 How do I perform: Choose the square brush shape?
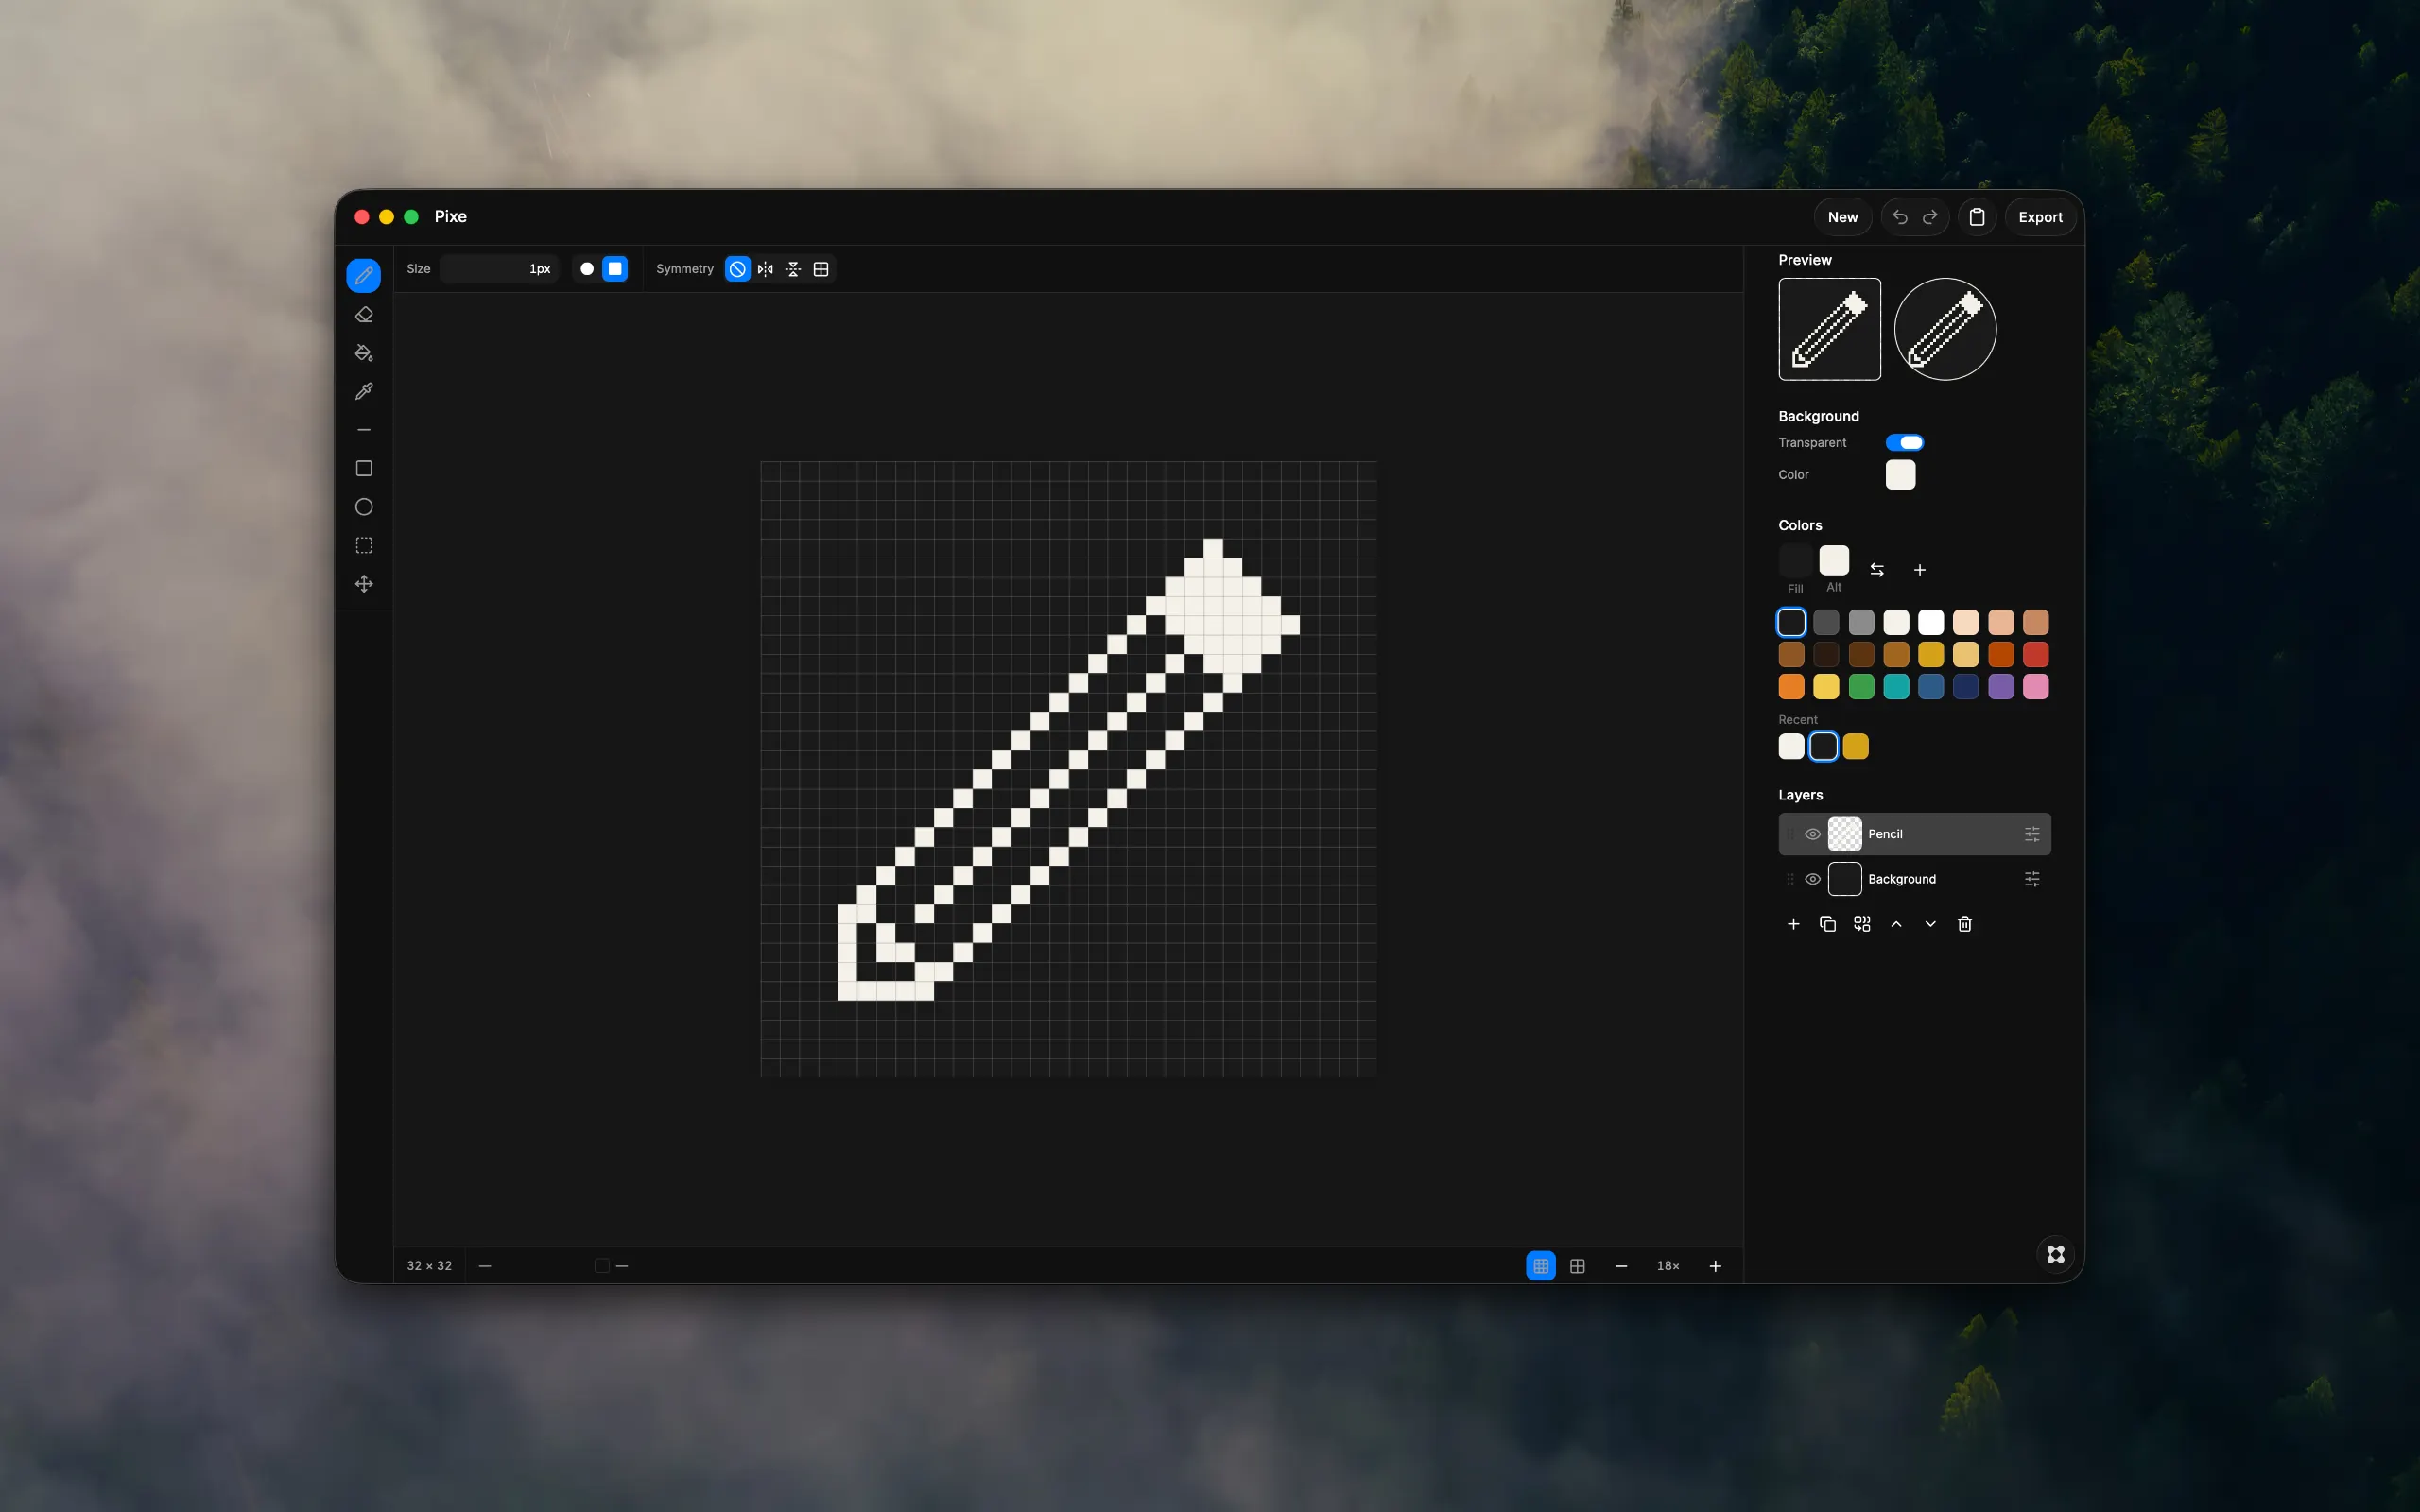coord(615,269)
